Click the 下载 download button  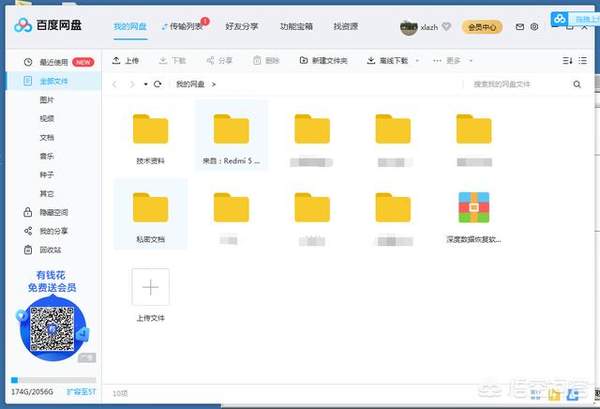172,60
